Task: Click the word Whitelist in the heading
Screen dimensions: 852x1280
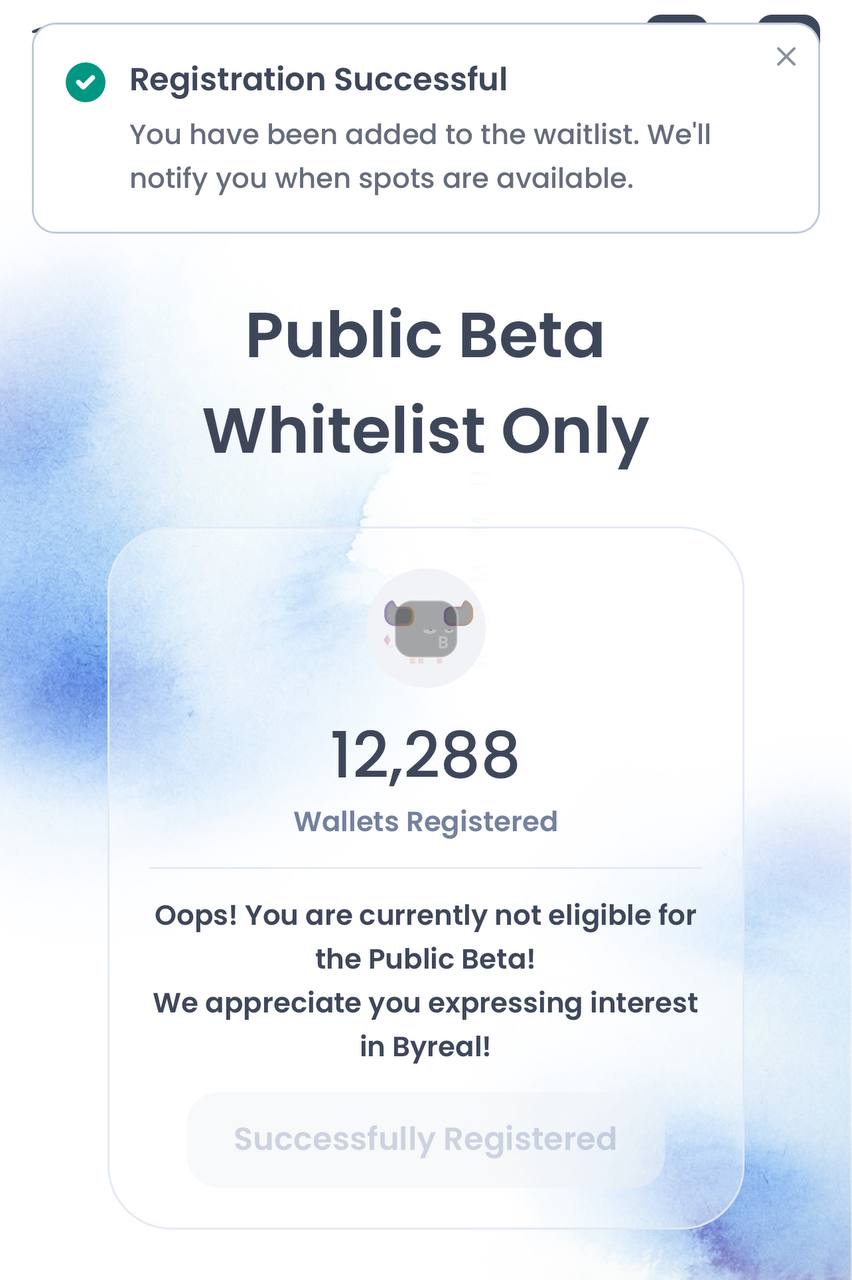Action: tap(344, 432)
